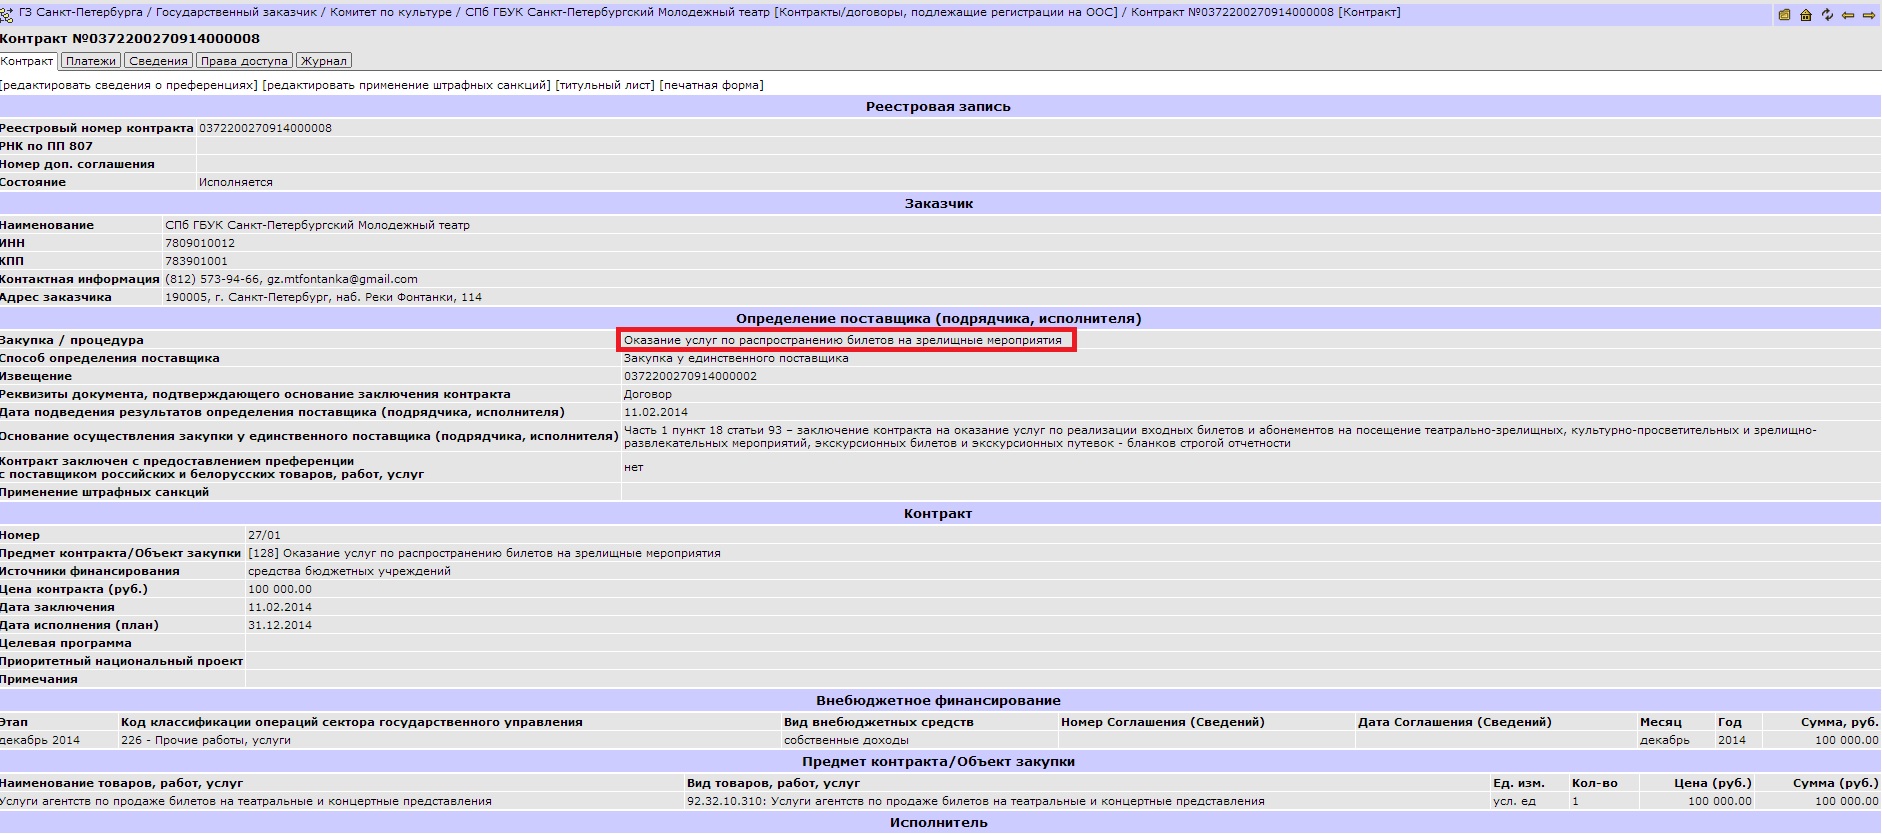Open procurement link Оказание услуг по распространению билетов

[x=843, y=340]
